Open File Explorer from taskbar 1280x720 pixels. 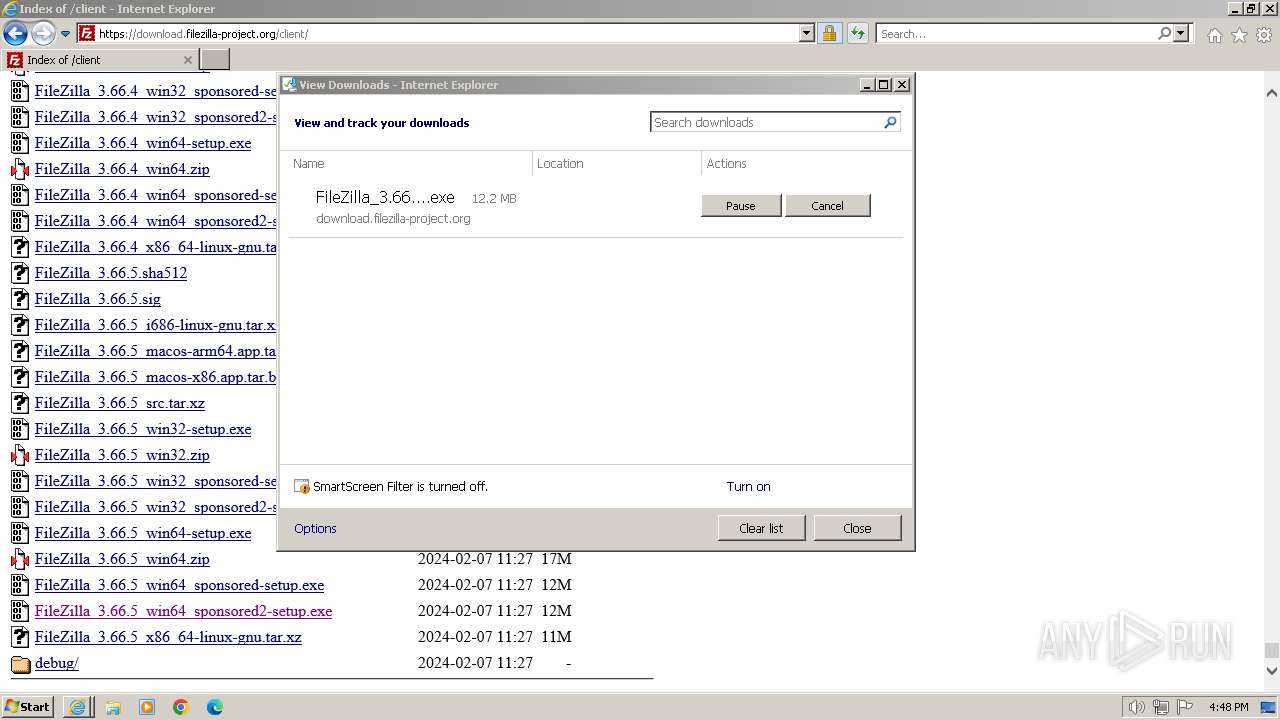pyautogui.click(x=113, y=707)
